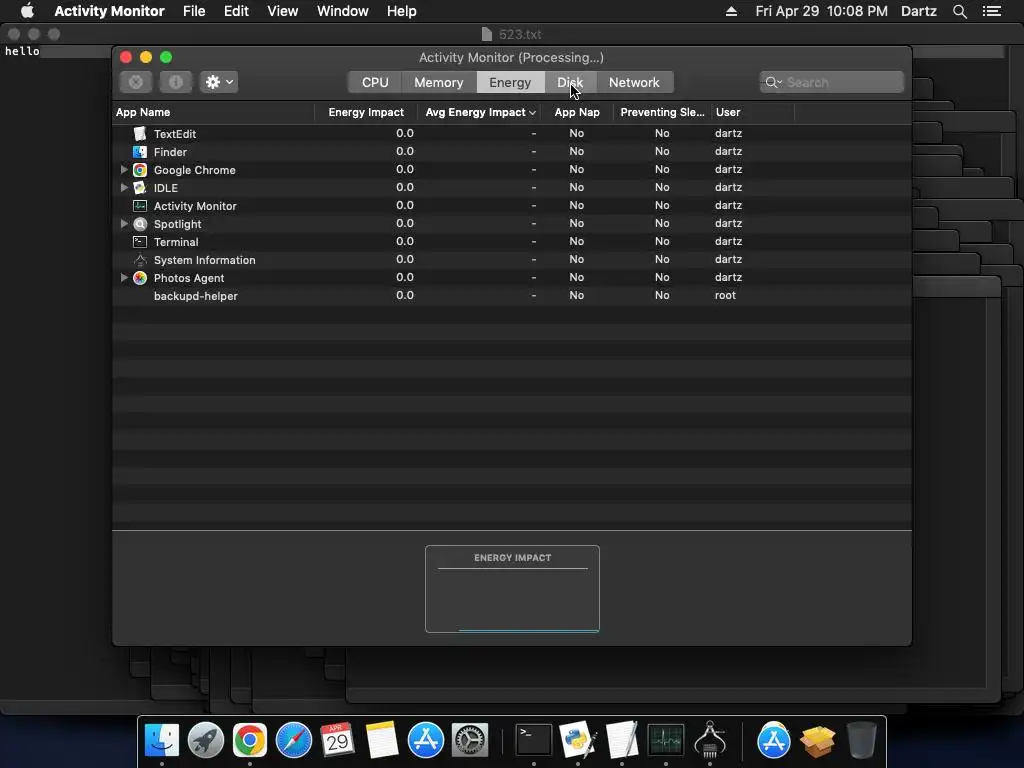Expand the Spotlight process row
Screen dimensions: 1024x768
click(124, 223)
